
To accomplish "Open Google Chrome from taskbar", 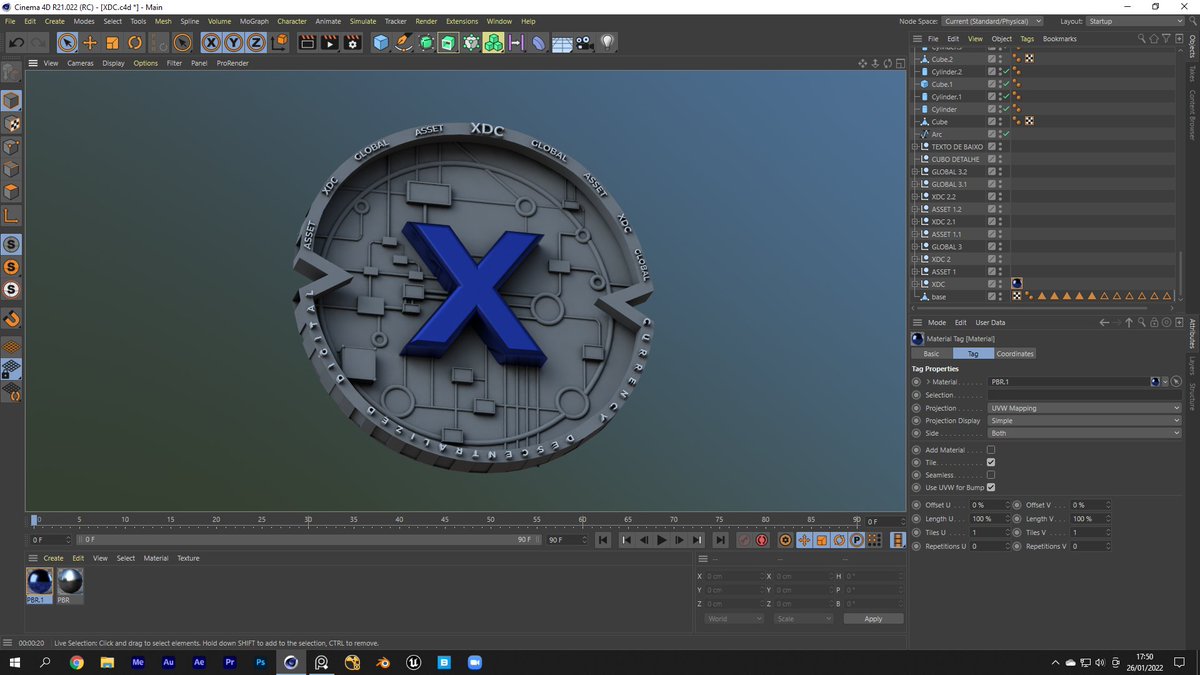I will (x=77, y=662).
